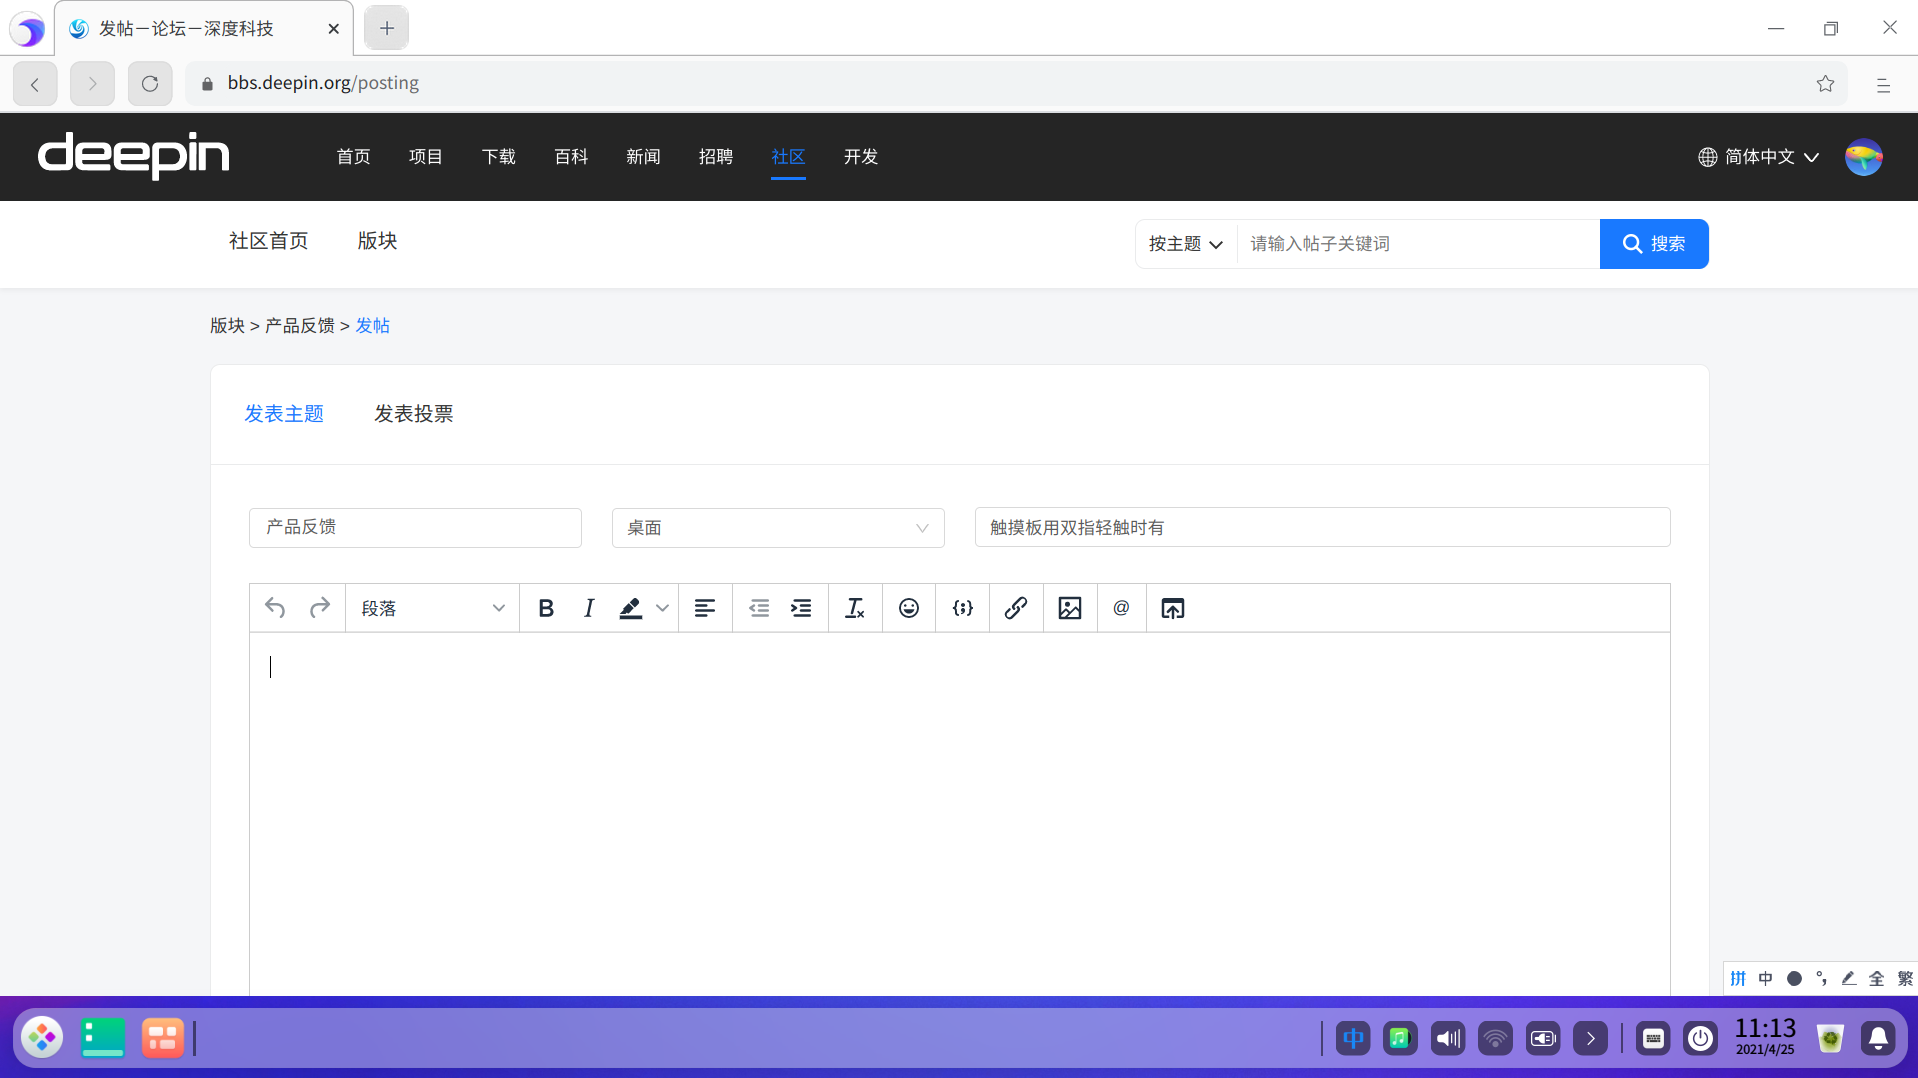This screenshot has height=1078, width=1918.
Task: Clear text formatting
Action: 855,608
